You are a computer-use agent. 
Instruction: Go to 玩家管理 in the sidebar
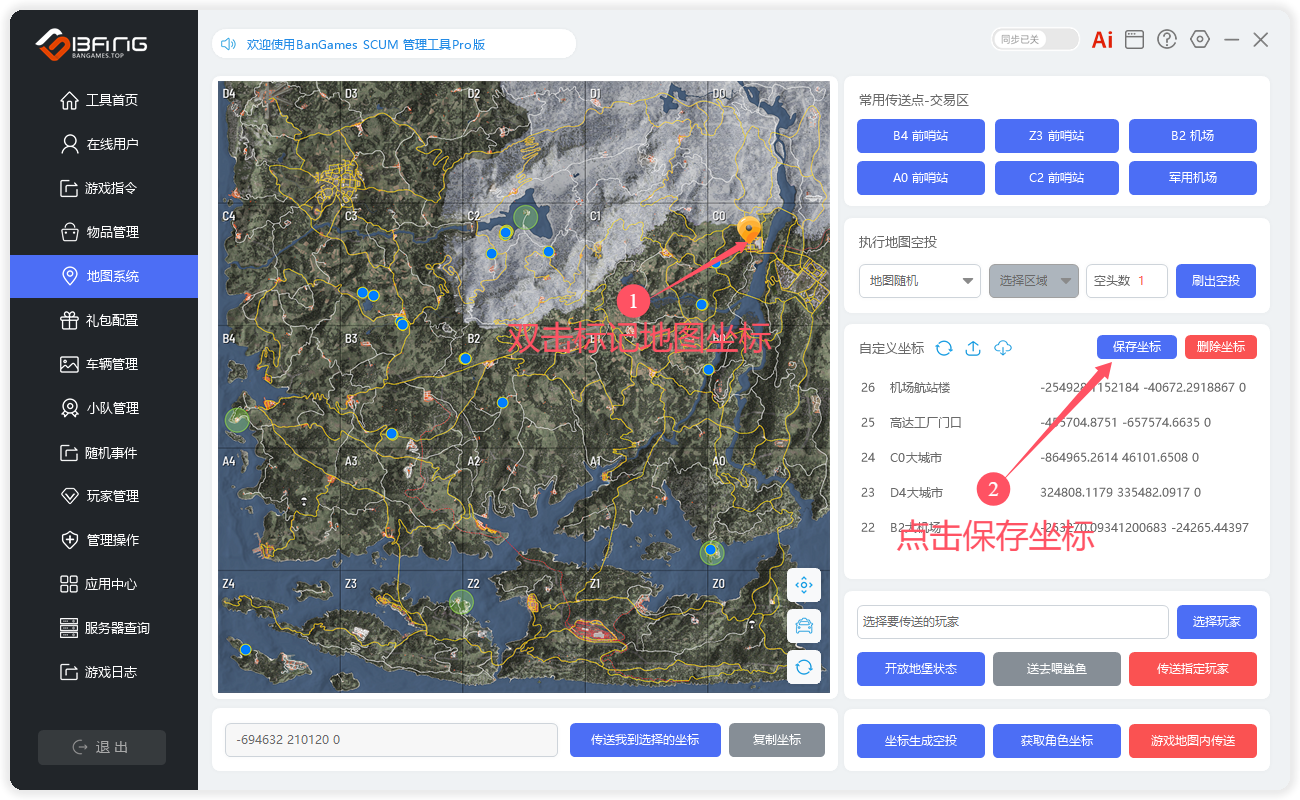[x=112, y=496]
